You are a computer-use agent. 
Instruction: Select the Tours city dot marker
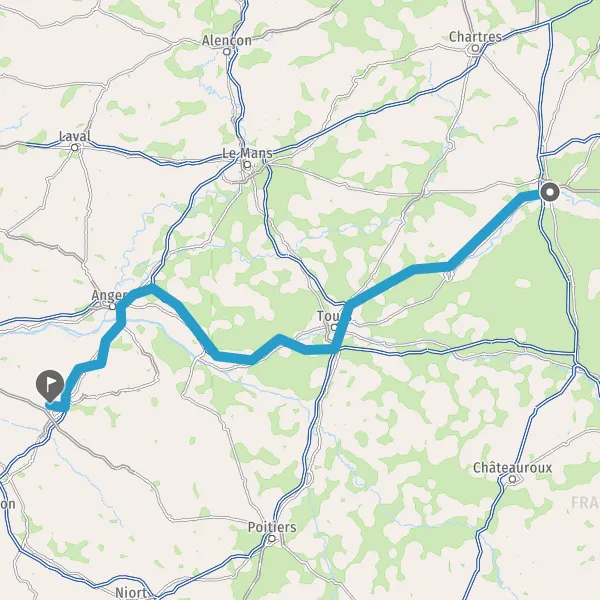coord(334,328)
